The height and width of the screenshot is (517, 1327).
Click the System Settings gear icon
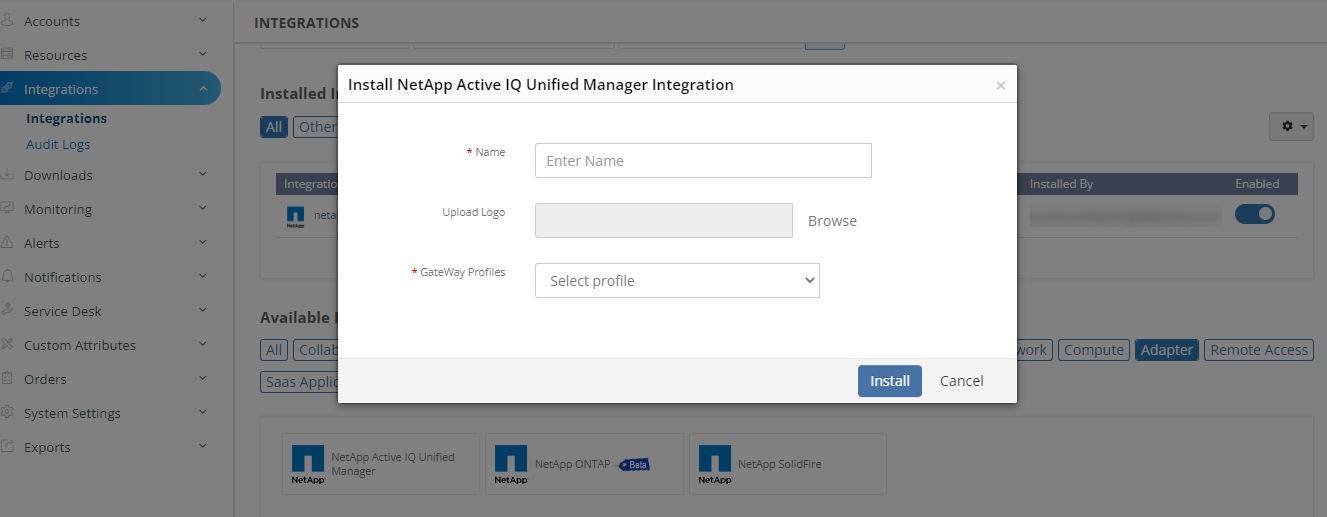tap(7, 413)
